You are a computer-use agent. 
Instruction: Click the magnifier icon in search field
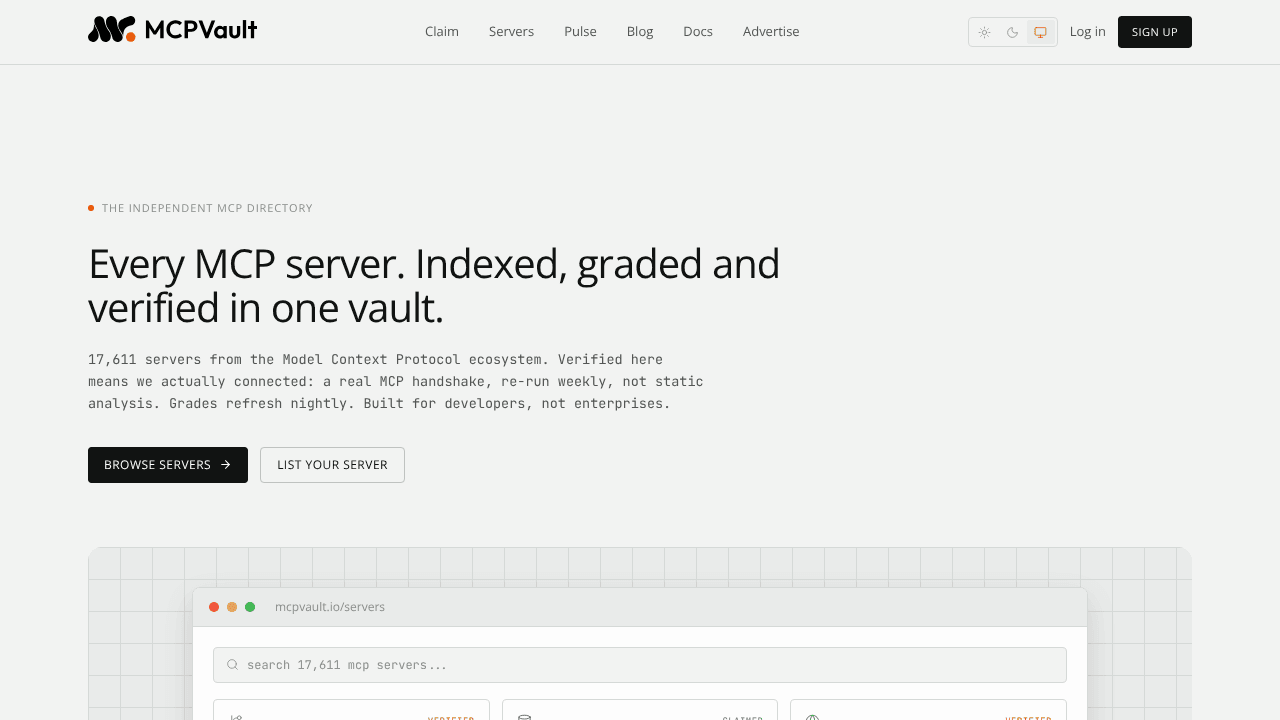[x=233, y=665]
